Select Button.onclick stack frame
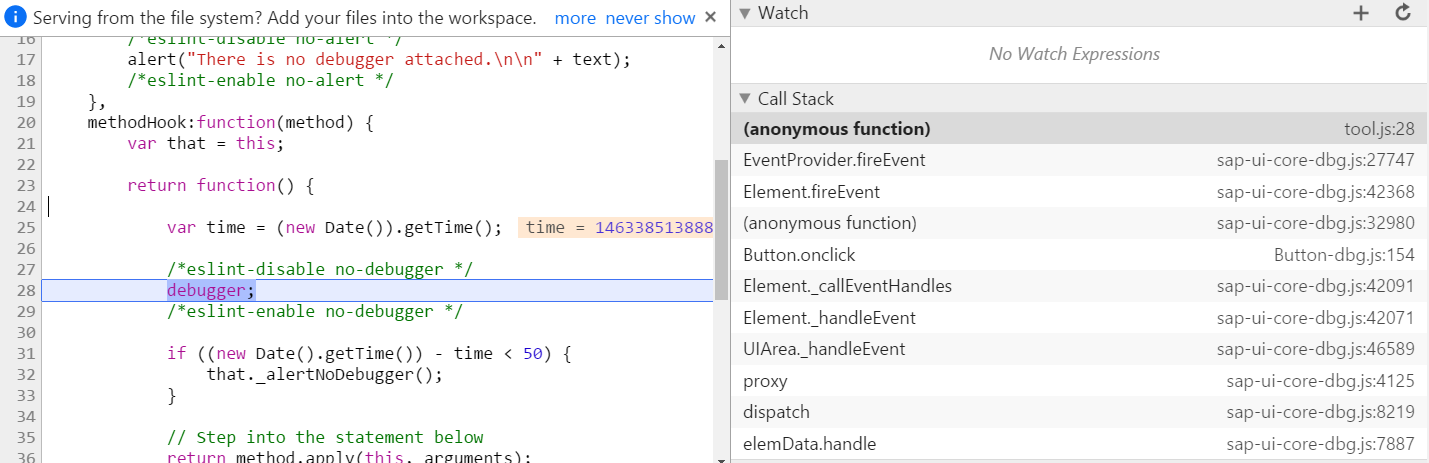 [x=1079, y=255]
